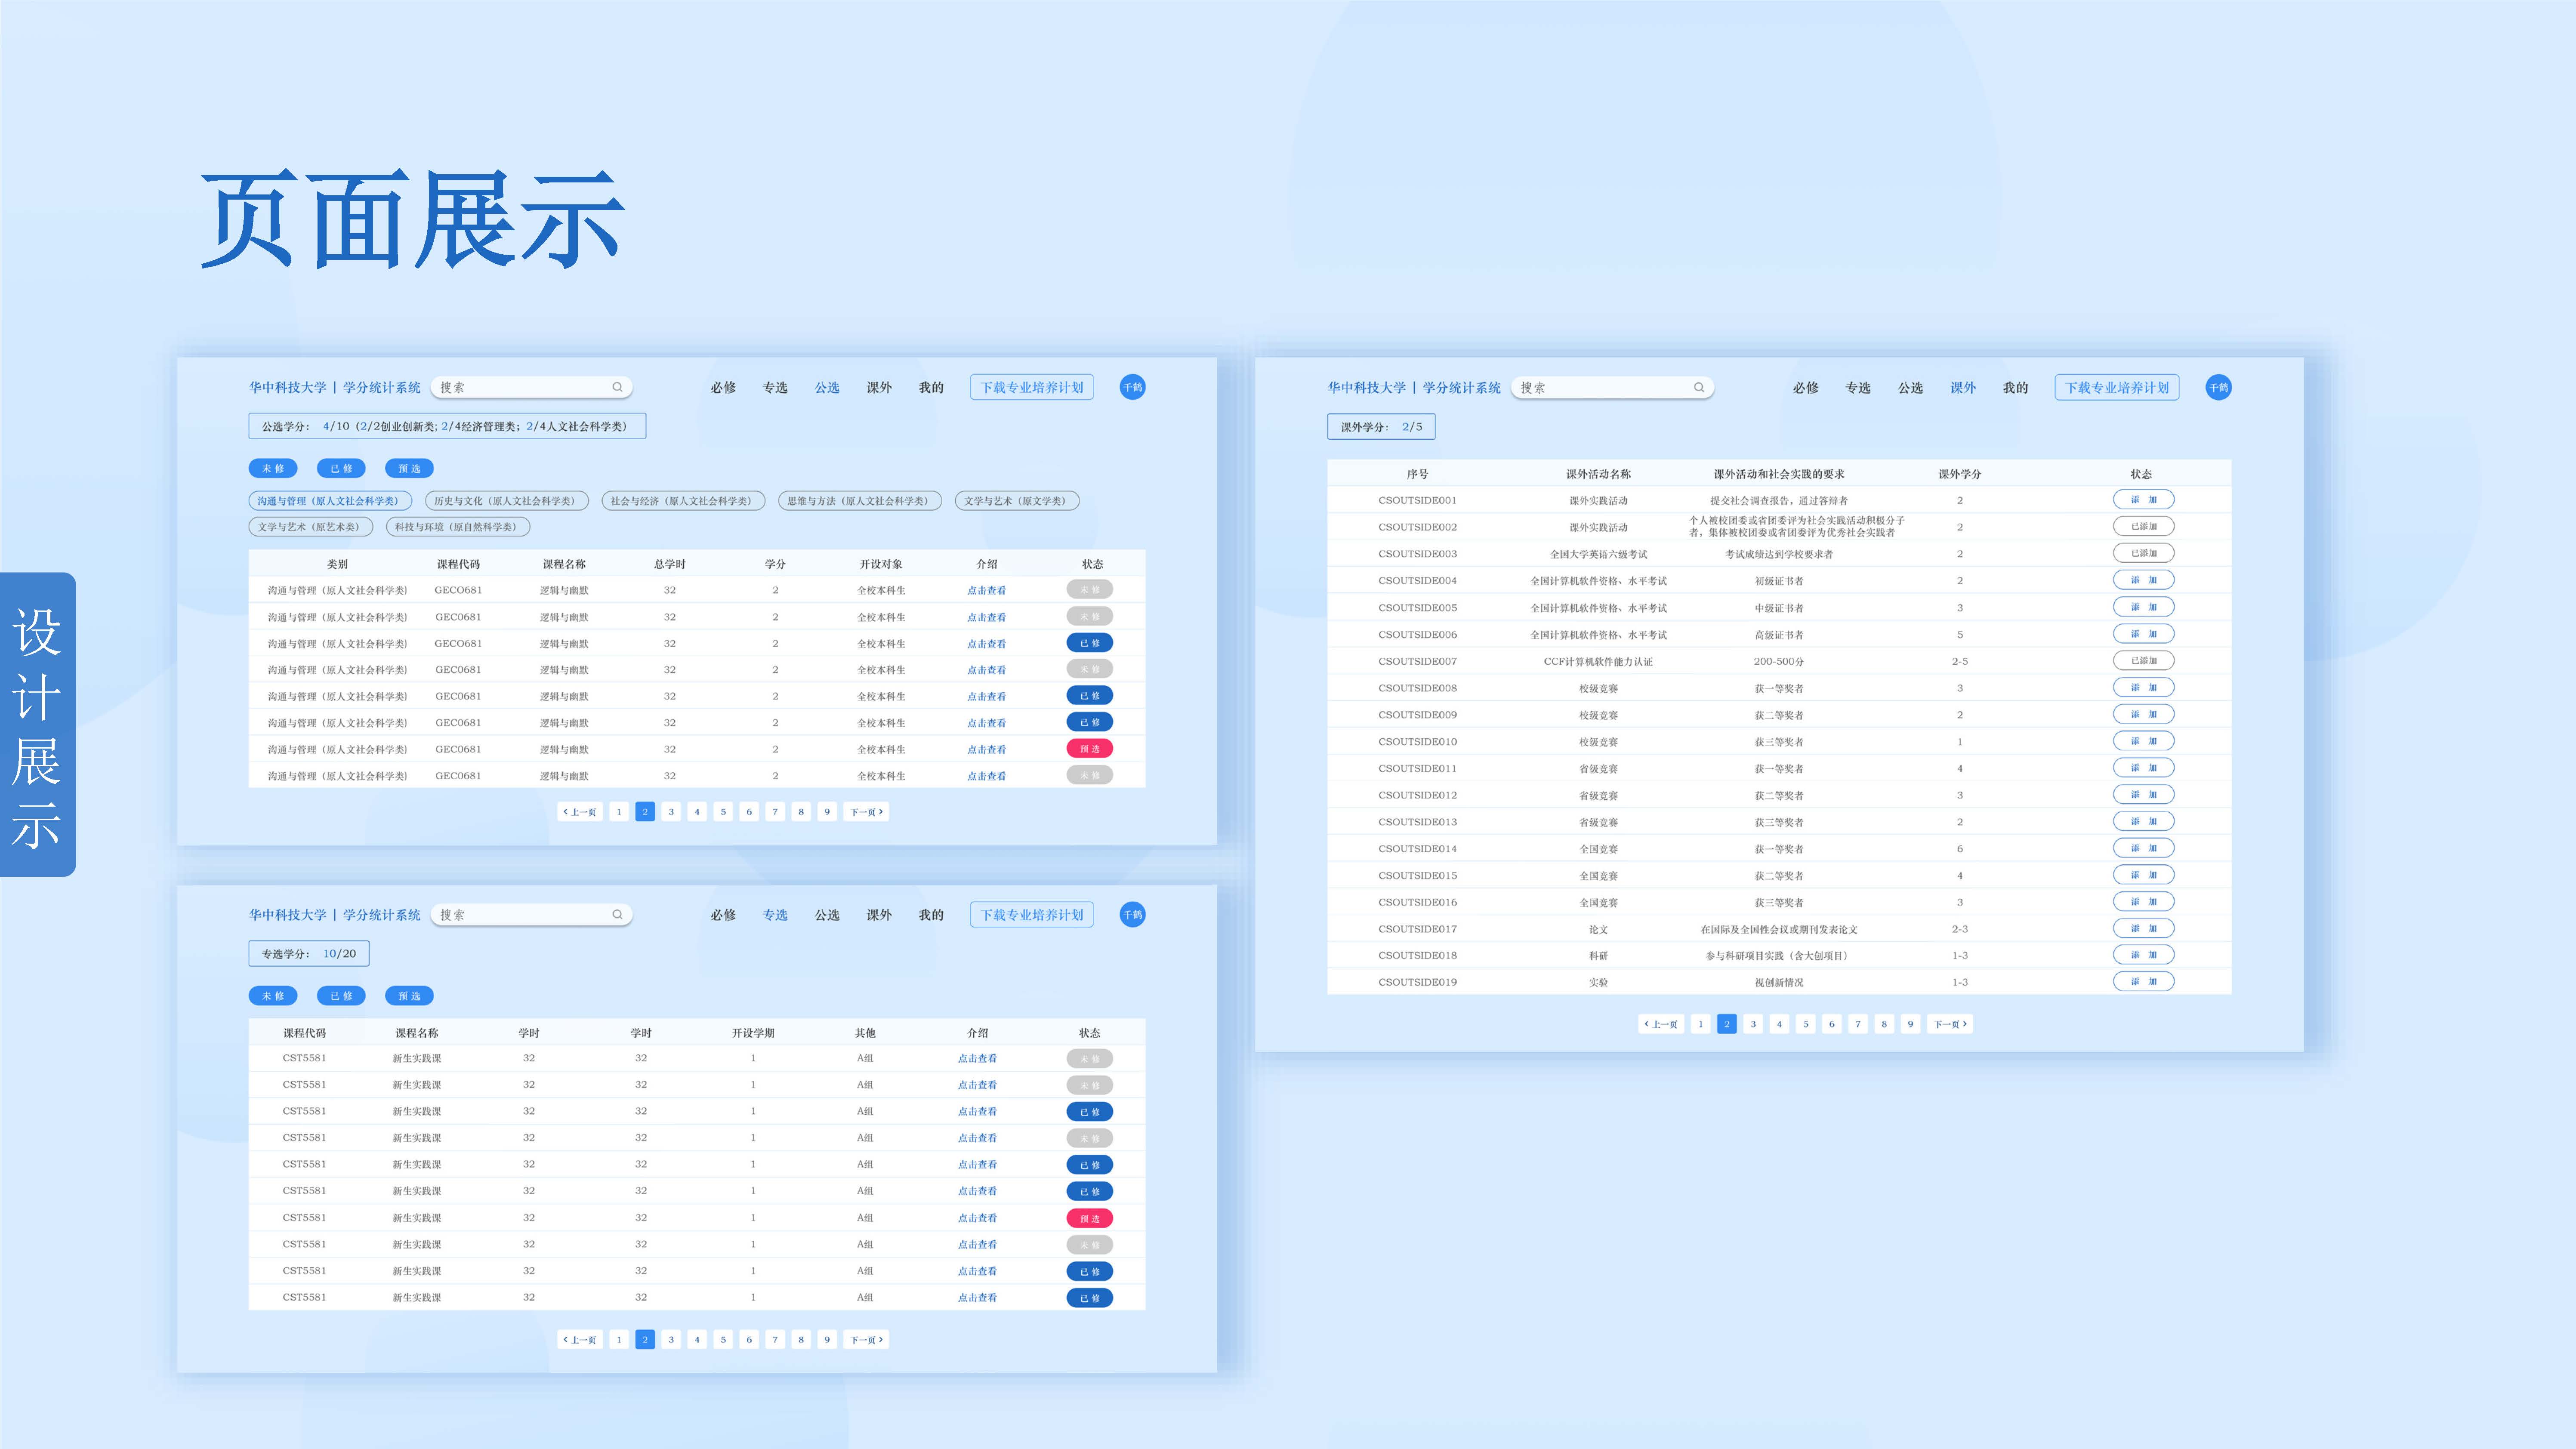2576x1449 pixels.
Task: Click 添加 for the CSOUTSIDE014 row
Action: pyautogui.click(x=2143, y=848)
